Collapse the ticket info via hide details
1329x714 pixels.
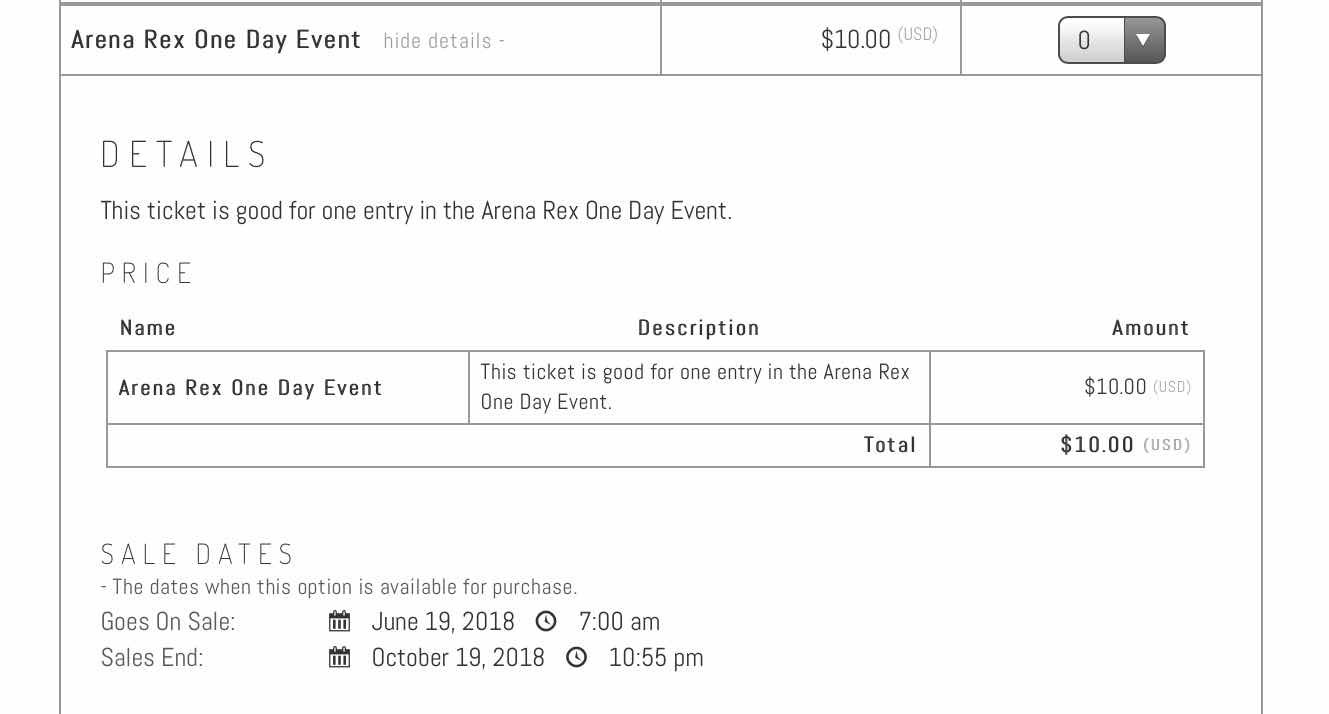click(x=443, y=41)
